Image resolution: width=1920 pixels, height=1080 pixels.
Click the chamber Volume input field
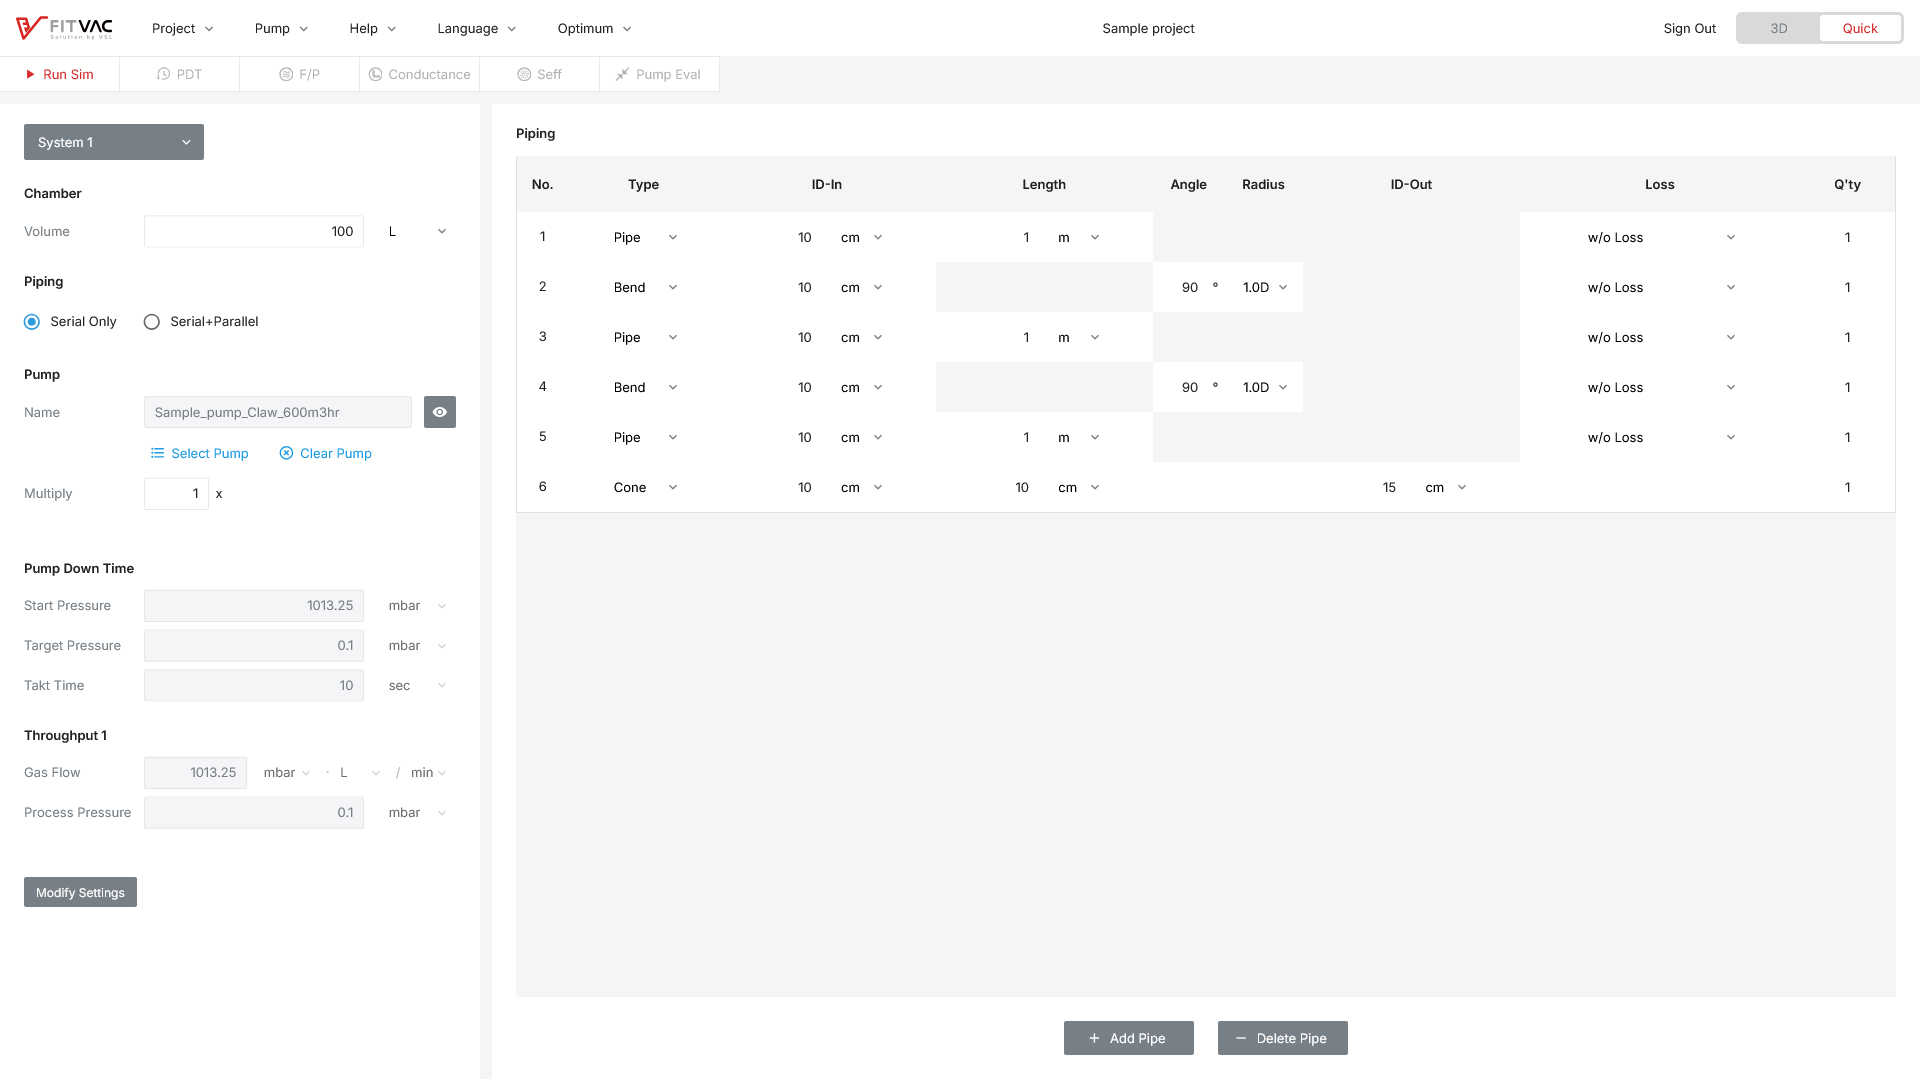point(254,231)
